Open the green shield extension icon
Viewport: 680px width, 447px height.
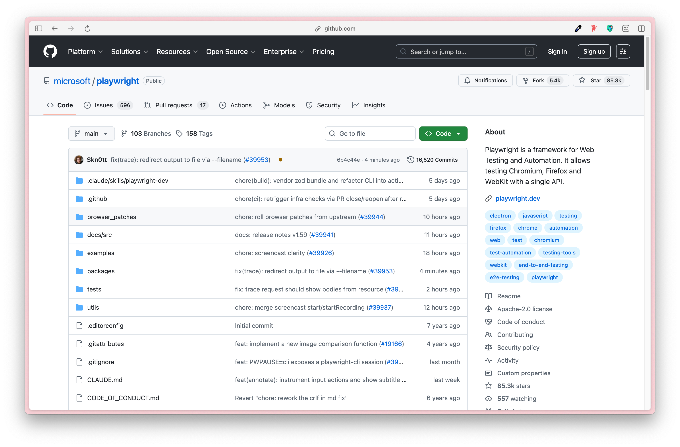610,29
